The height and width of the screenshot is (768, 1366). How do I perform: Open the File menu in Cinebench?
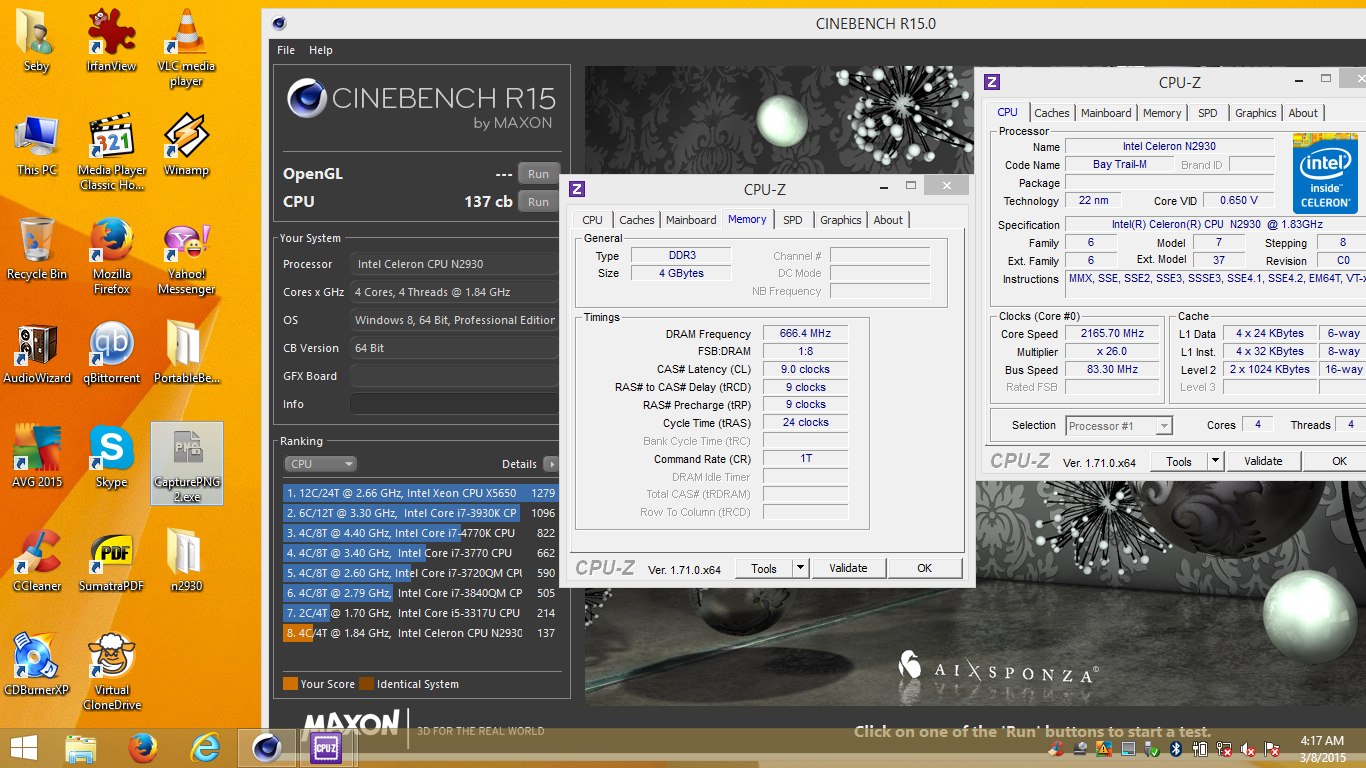pyautogui.click(x=286, y=50)
